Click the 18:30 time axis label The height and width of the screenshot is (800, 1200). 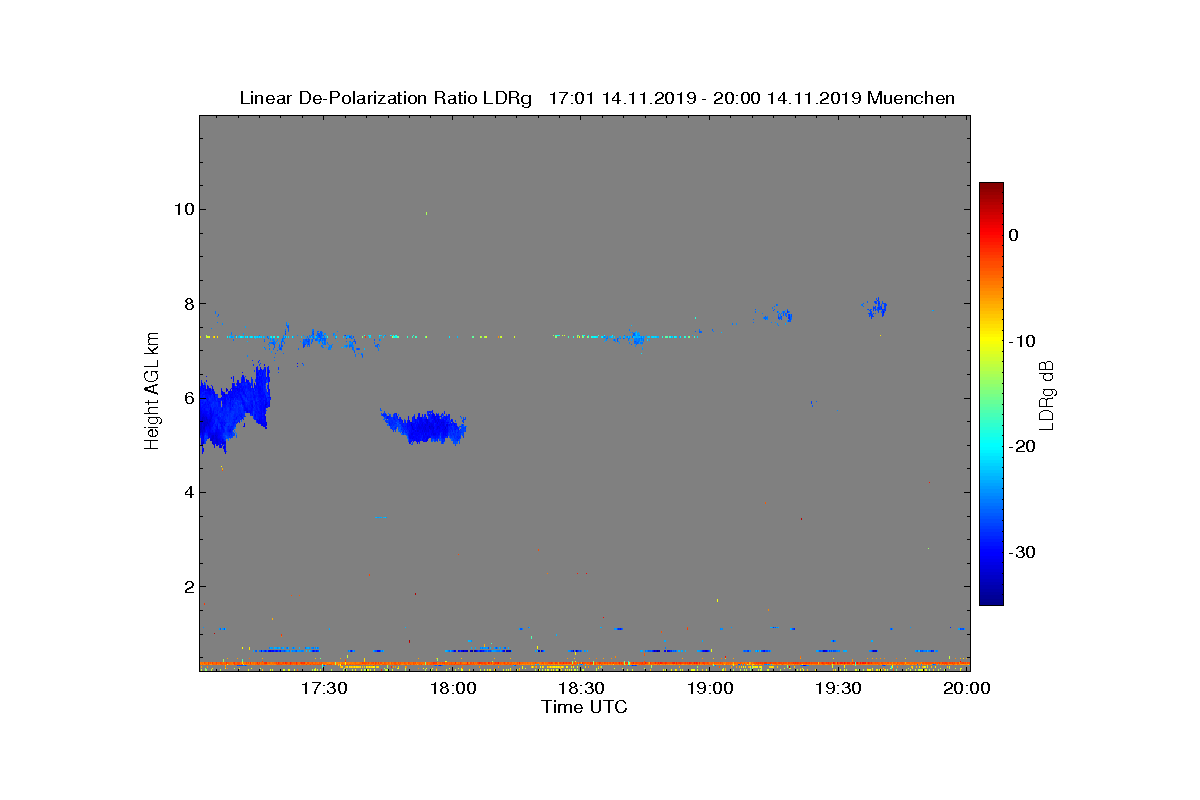(x=581, y=689)
